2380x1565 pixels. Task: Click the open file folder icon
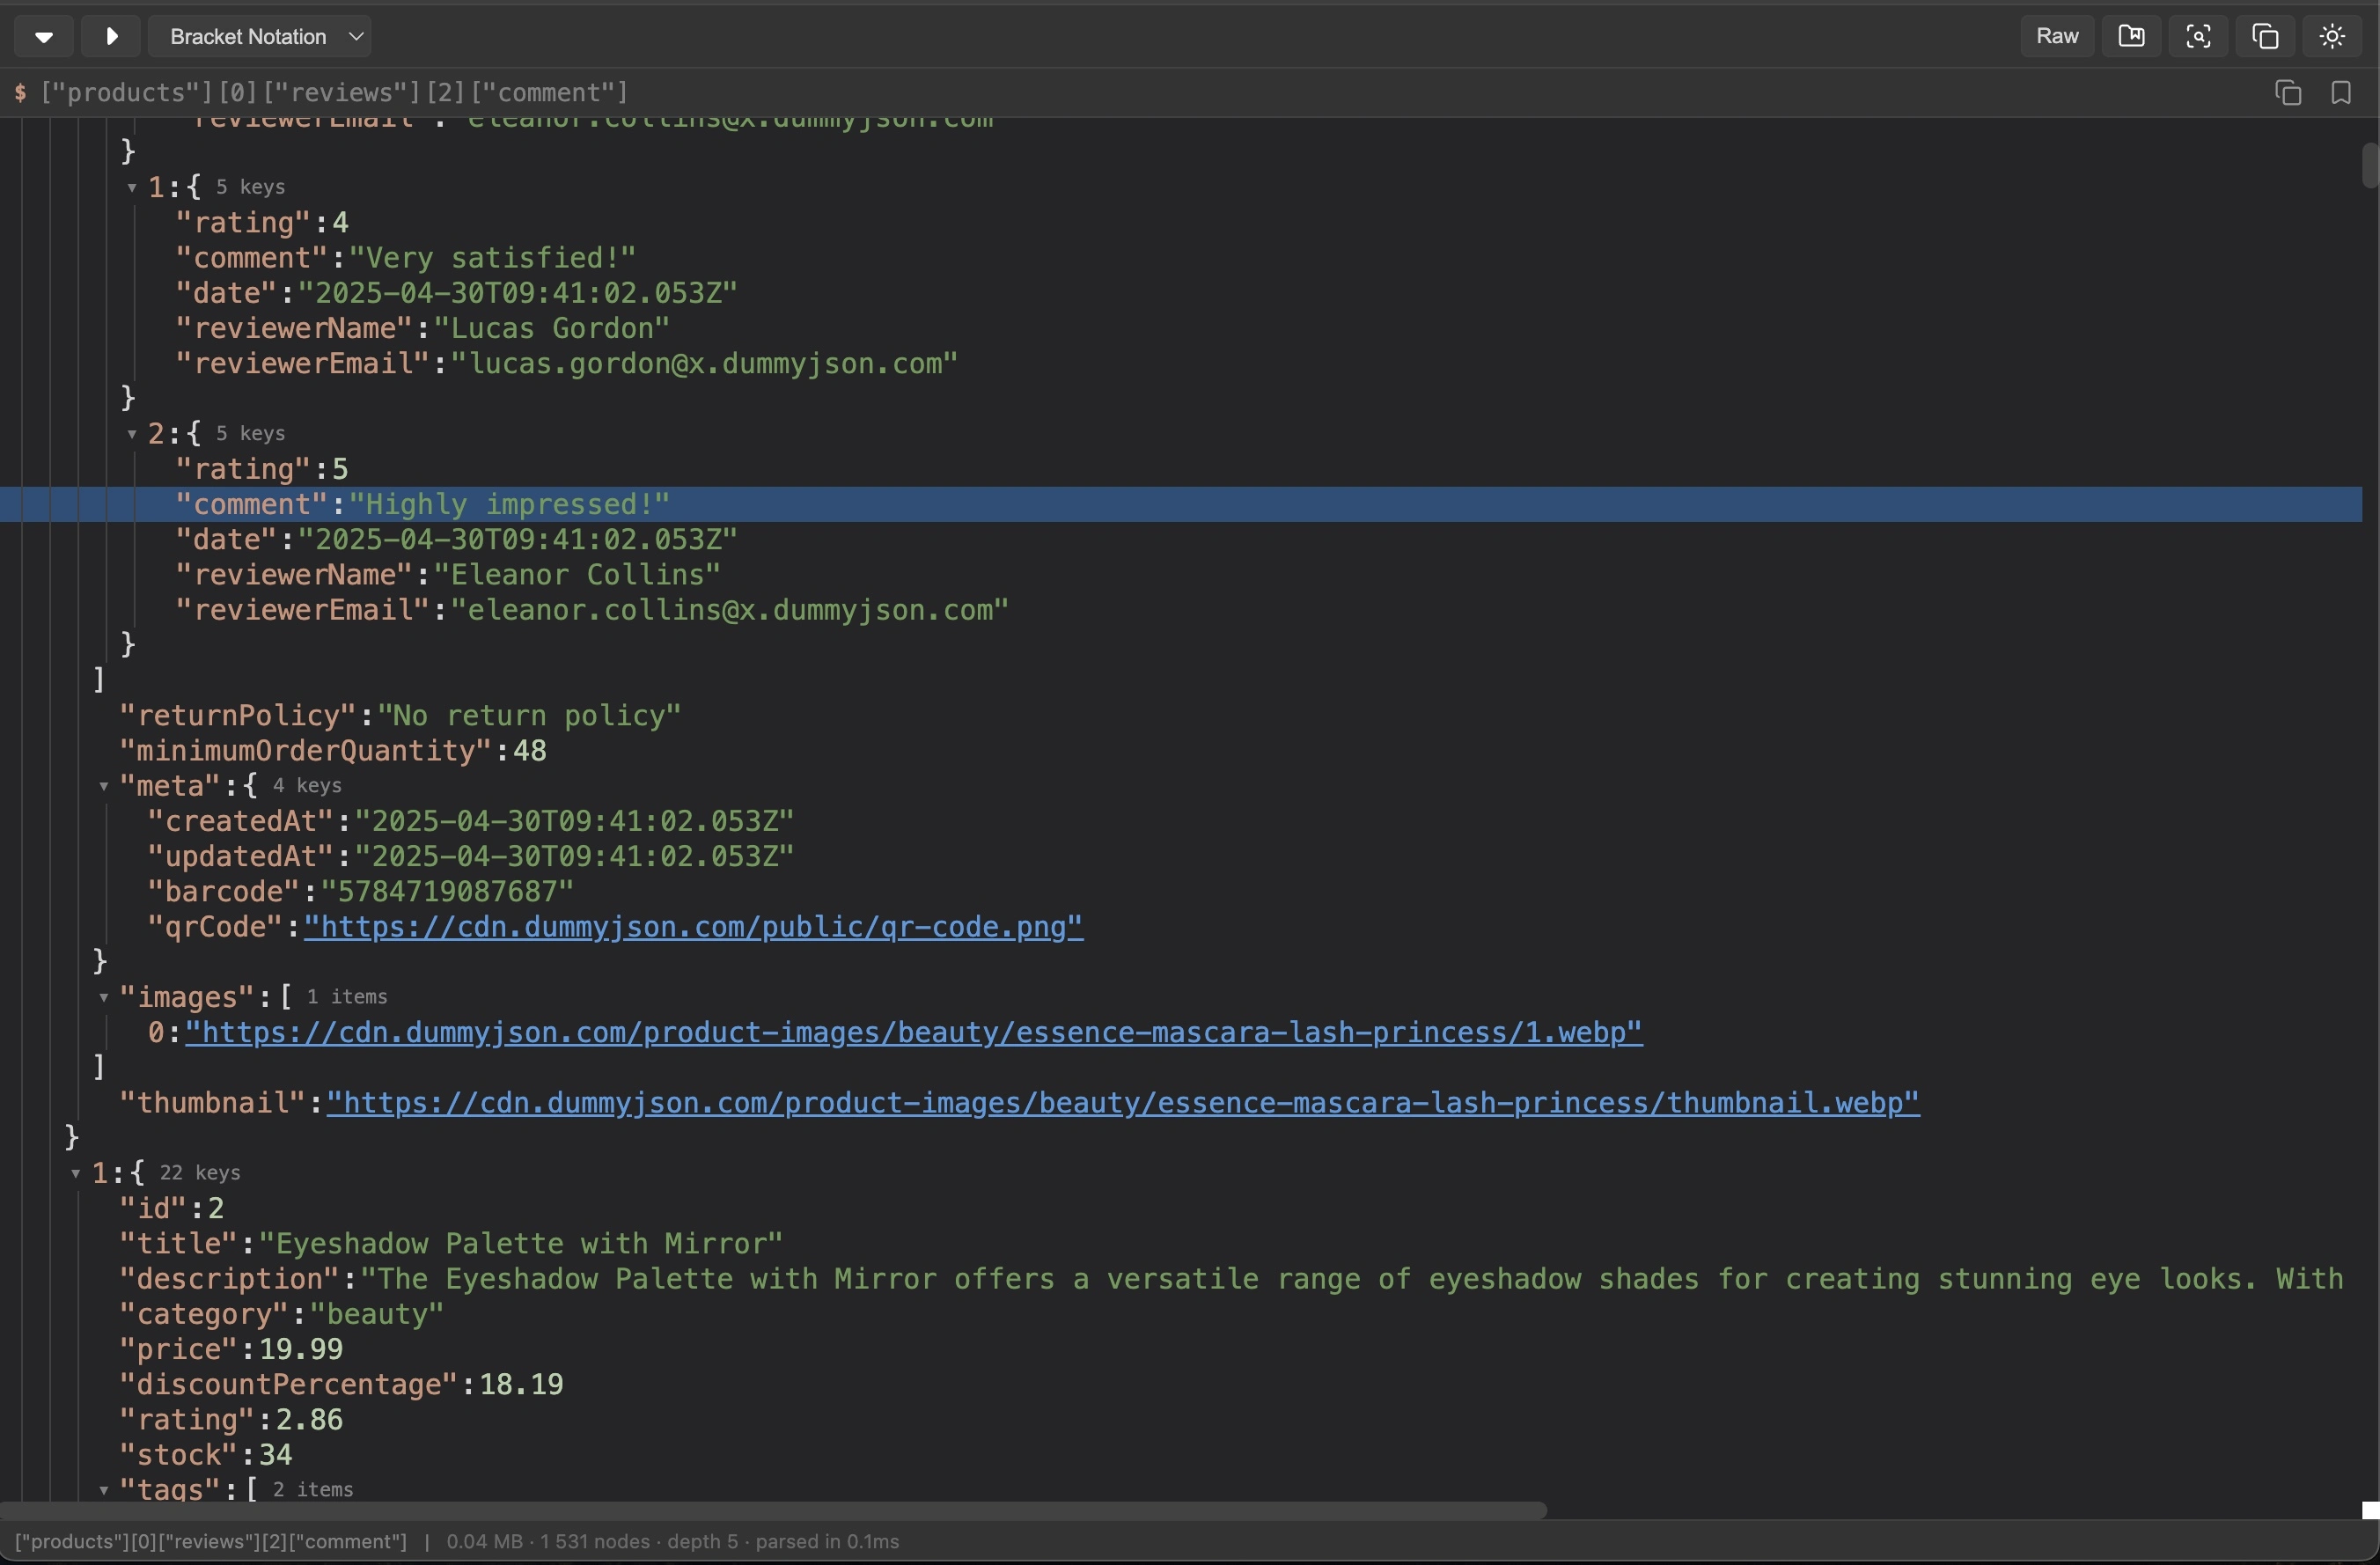point(2131,37)
